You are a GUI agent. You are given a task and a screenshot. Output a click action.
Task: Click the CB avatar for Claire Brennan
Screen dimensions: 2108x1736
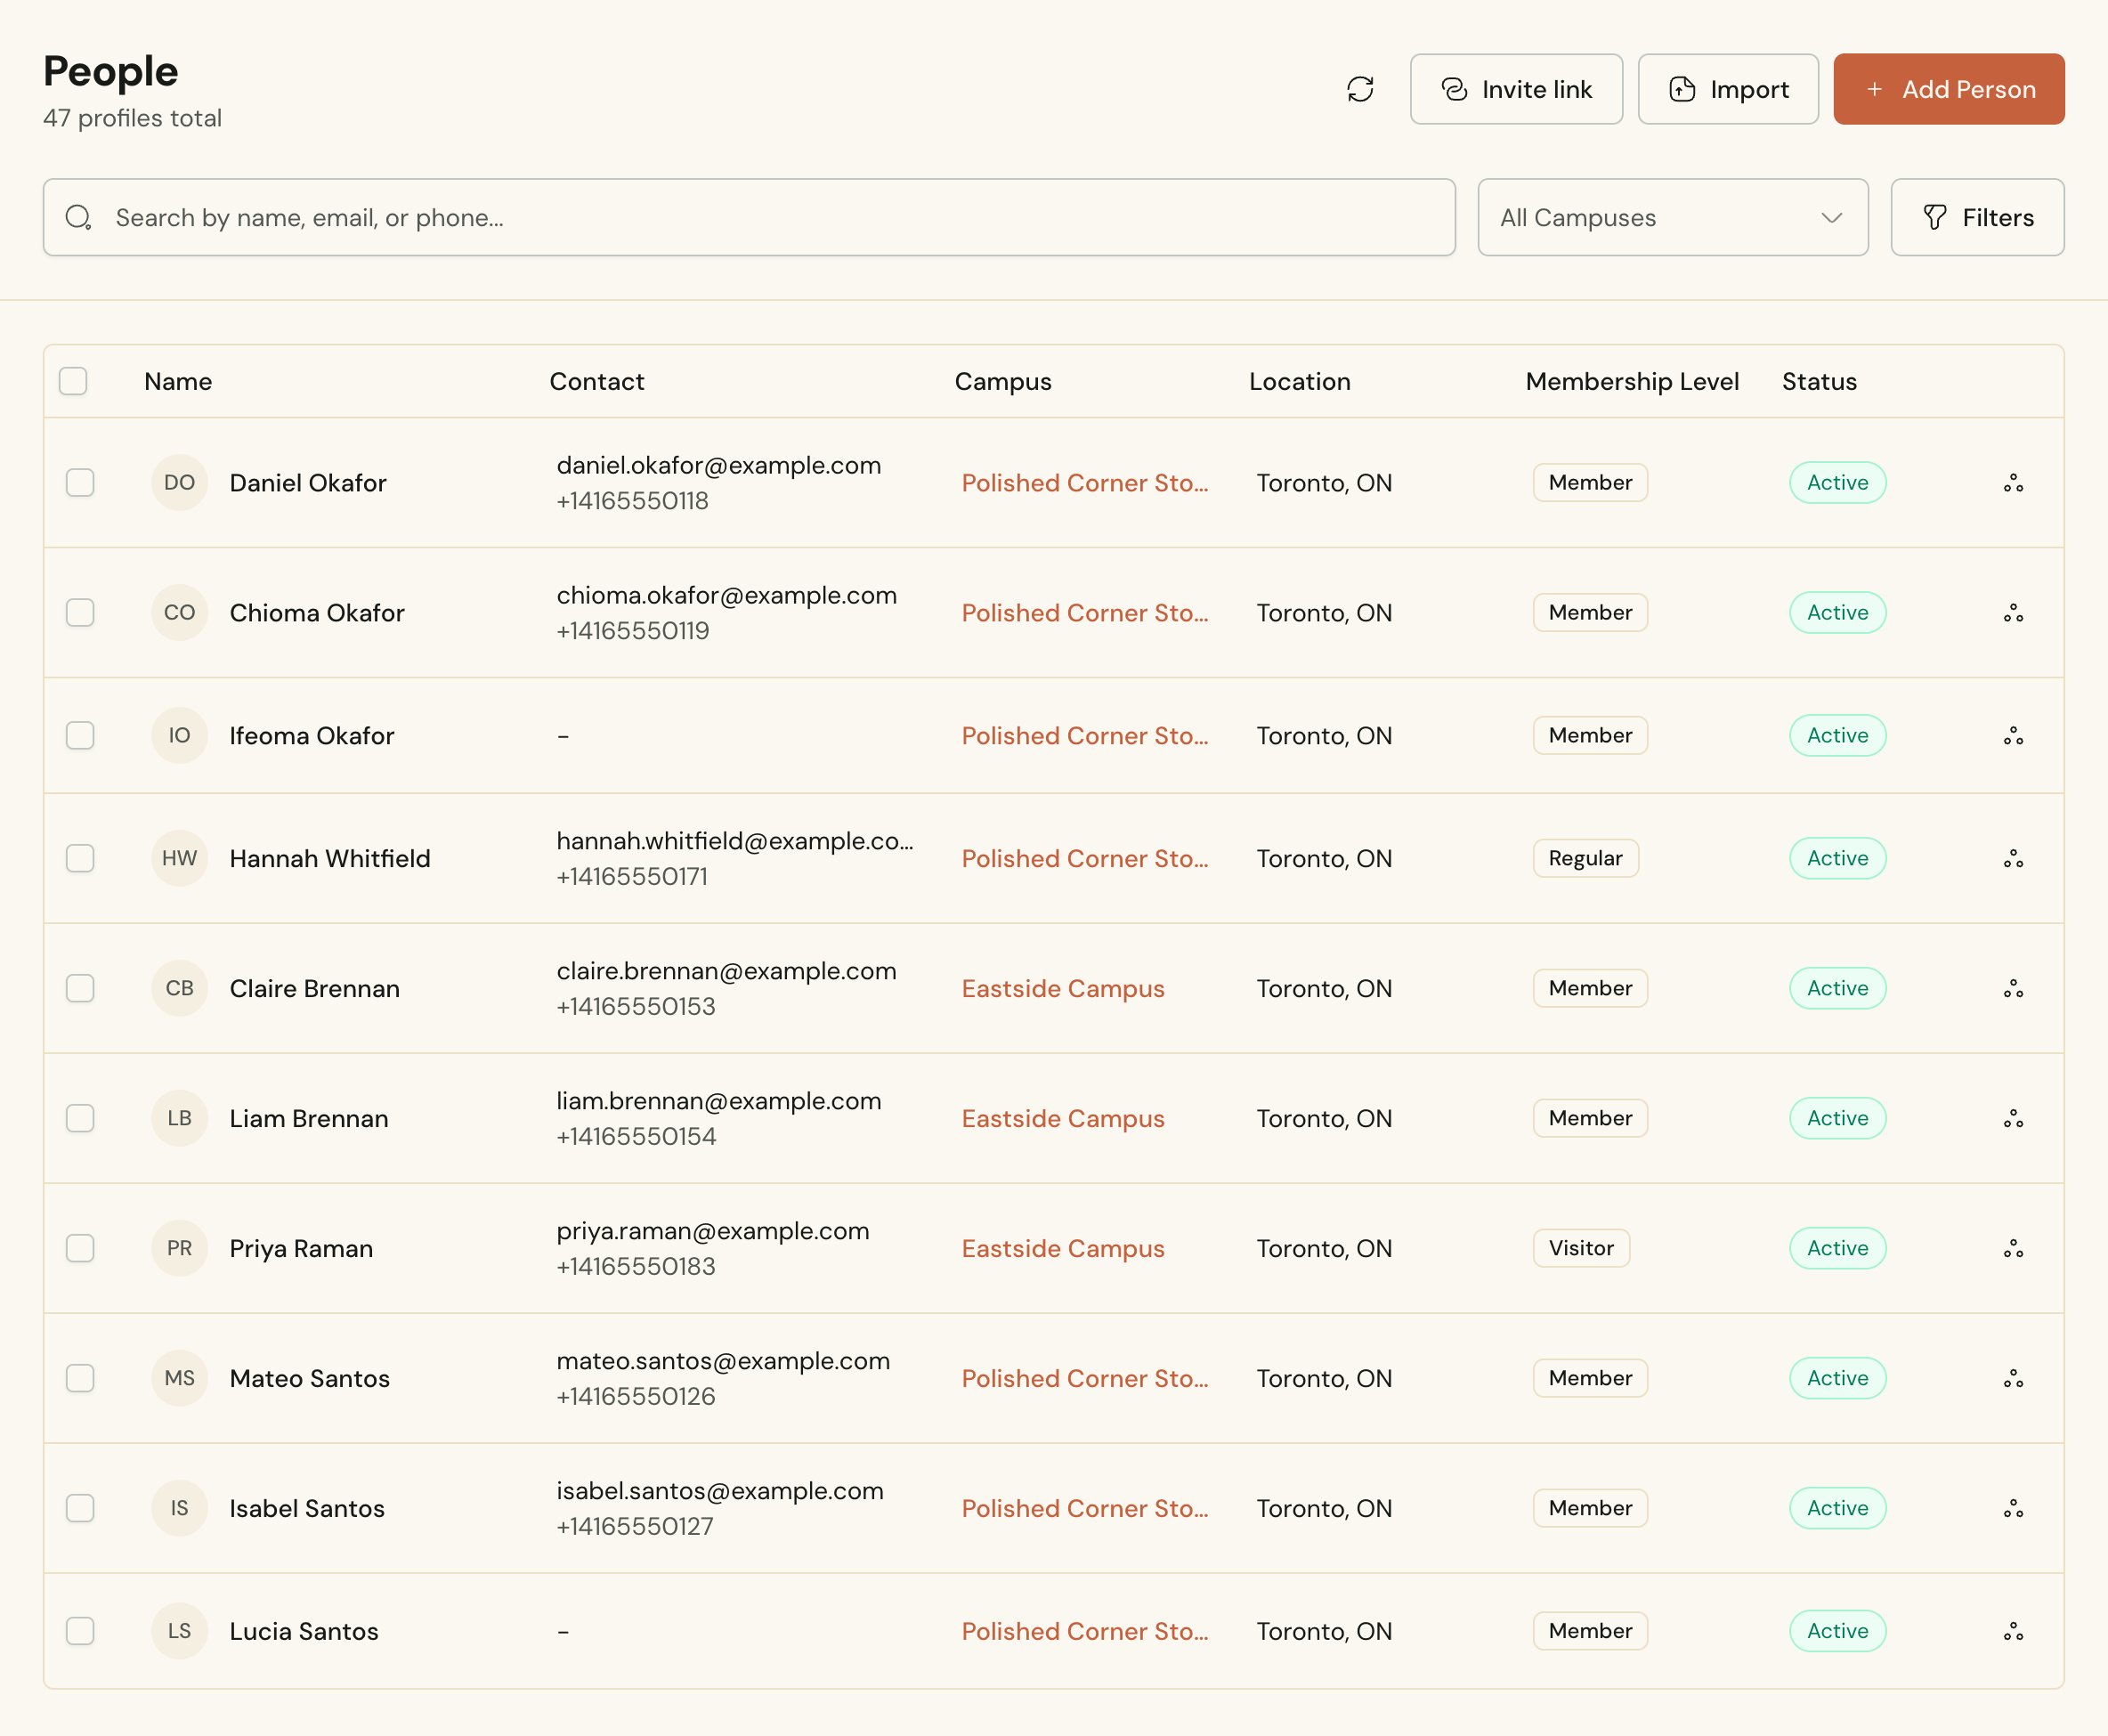180,989
